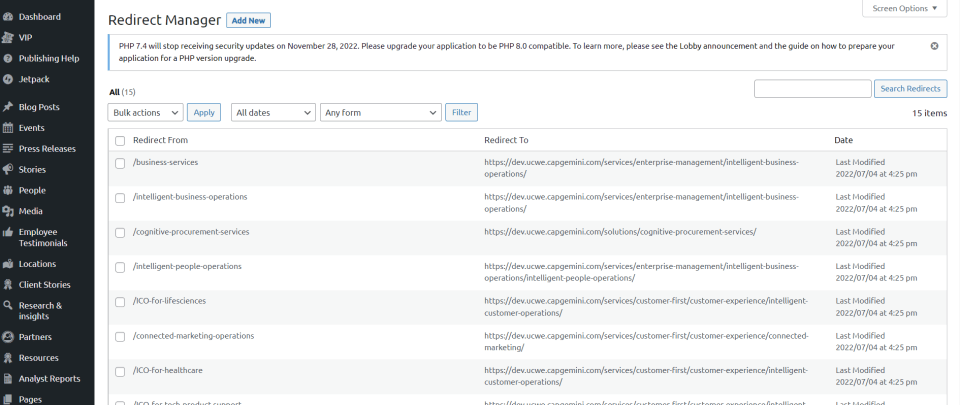Check the /business-services redirect row
Image resolution: width=960 pixels, height=405 pixels.
[120, 163]
